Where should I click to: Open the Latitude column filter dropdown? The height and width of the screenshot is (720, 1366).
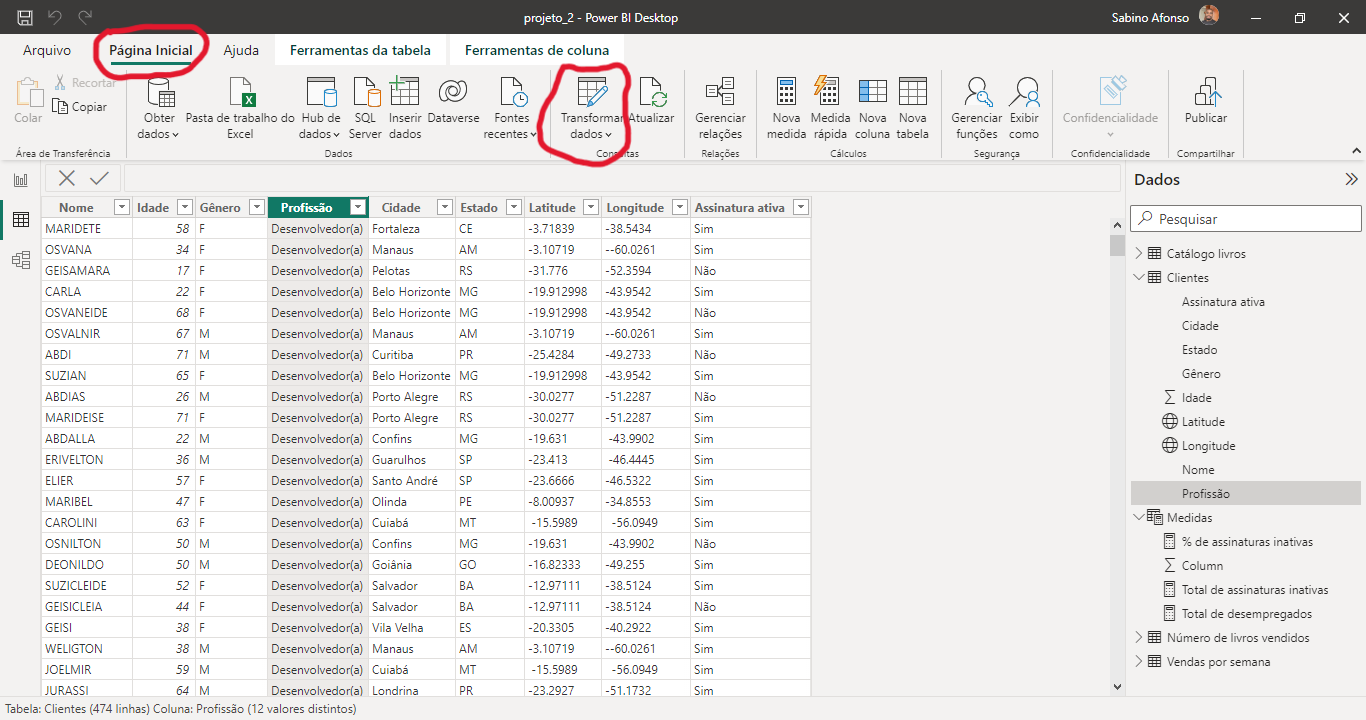[x=589, y=208]
